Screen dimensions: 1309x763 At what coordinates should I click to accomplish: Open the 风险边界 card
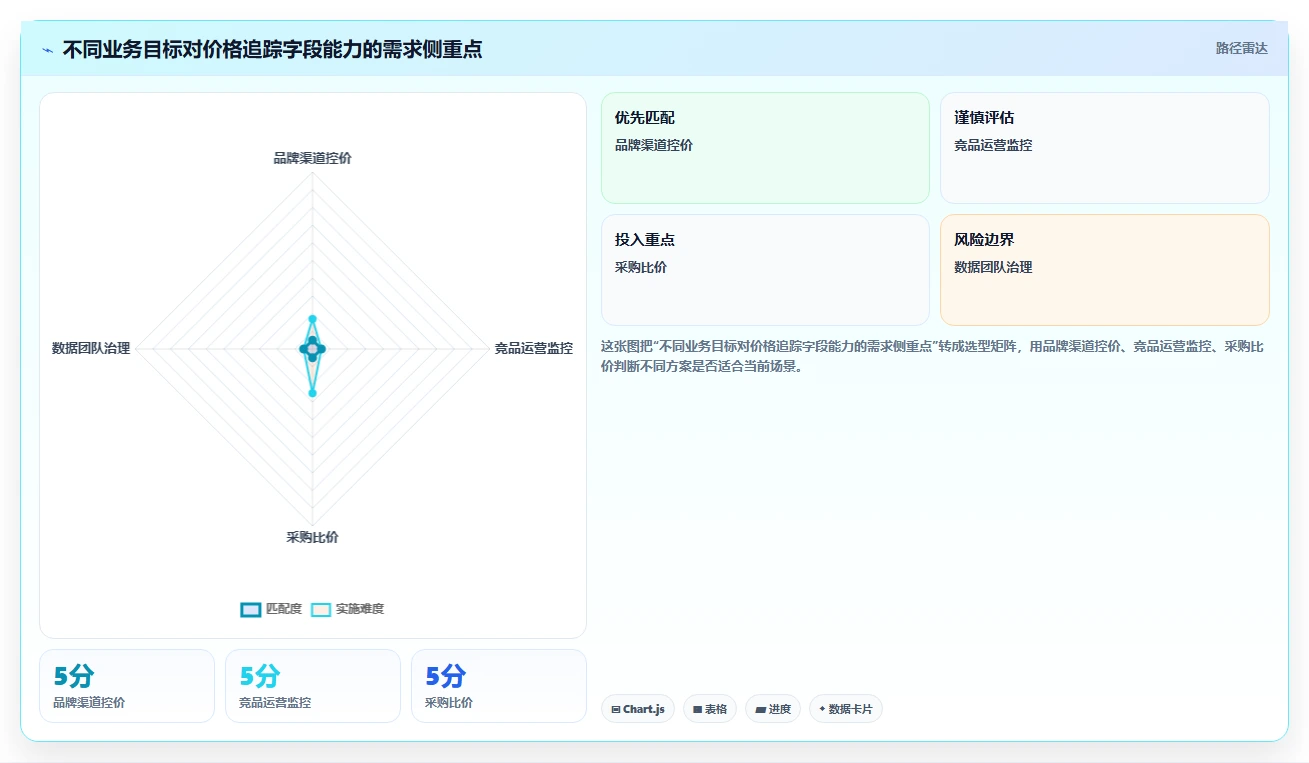pos(1105,270)
